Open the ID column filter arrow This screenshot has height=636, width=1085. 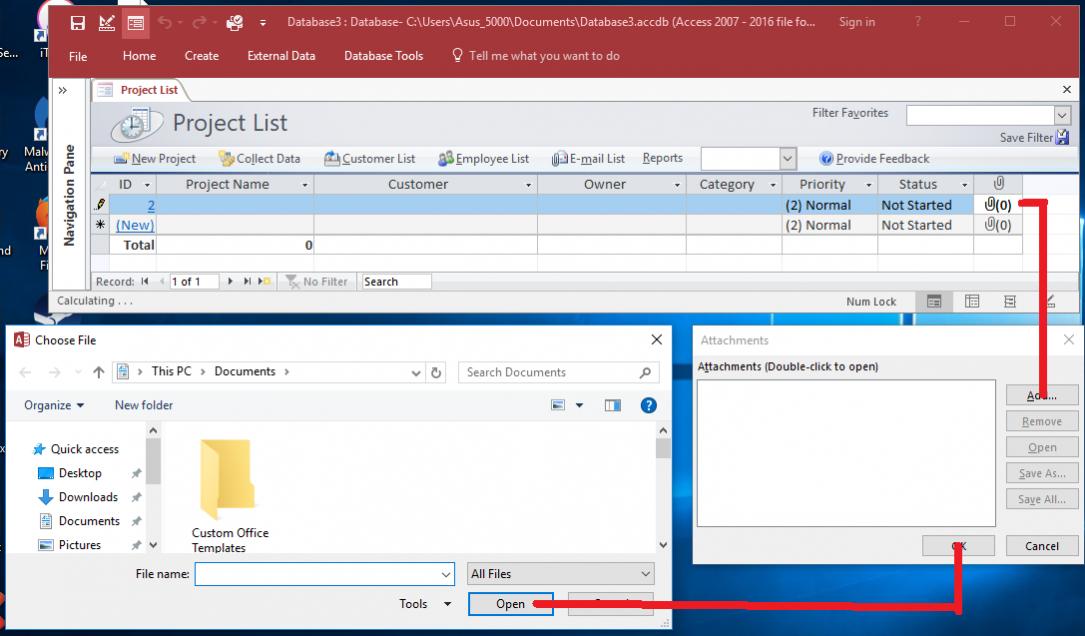click(x=147, y=185)
